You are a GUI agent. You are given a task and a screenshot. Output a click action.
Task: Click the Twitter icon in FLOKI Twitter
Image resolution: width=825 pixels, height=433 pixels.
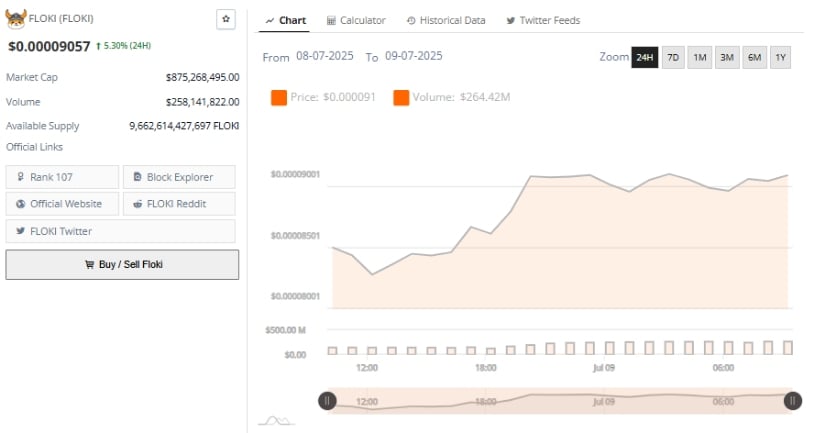pos(21,231)
